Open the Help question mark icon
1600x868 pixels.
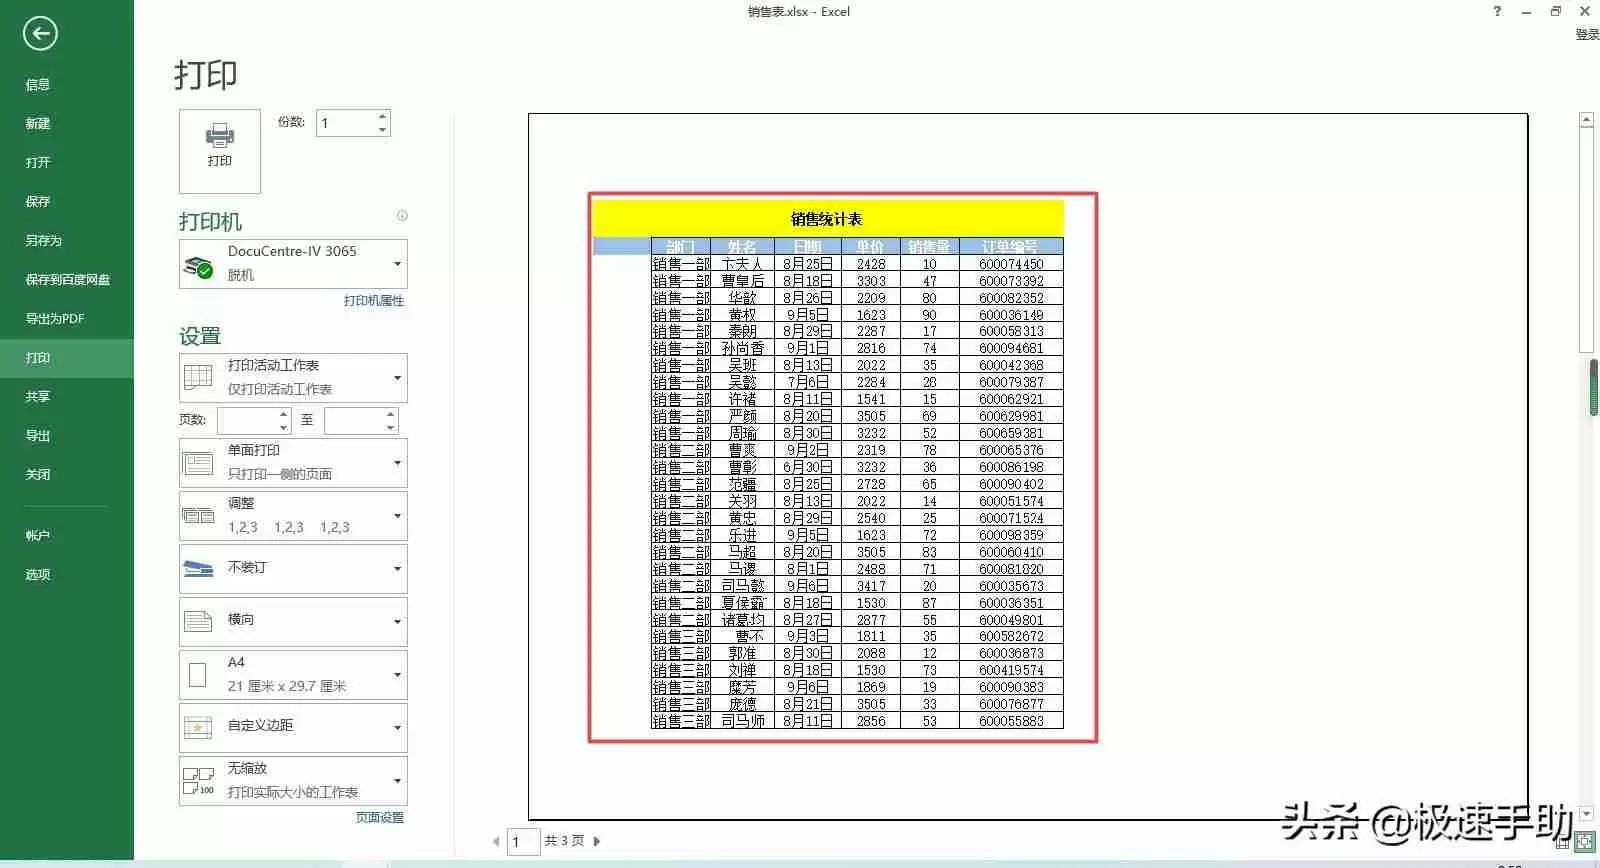pos(1497,11)
